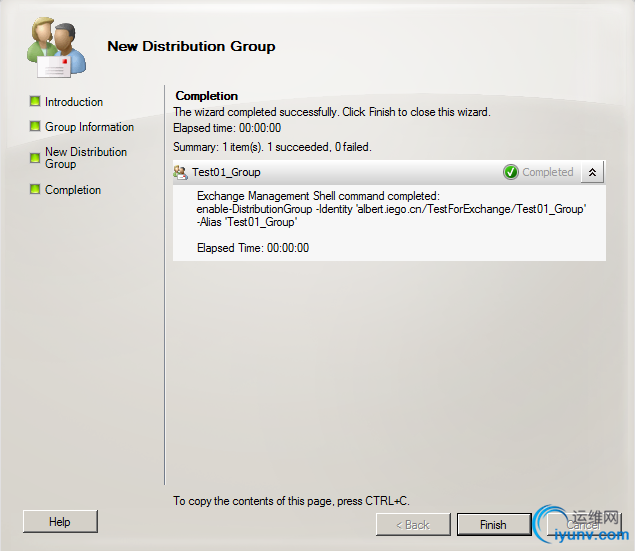Select the Introduction step in sidebar

(74, 102)
